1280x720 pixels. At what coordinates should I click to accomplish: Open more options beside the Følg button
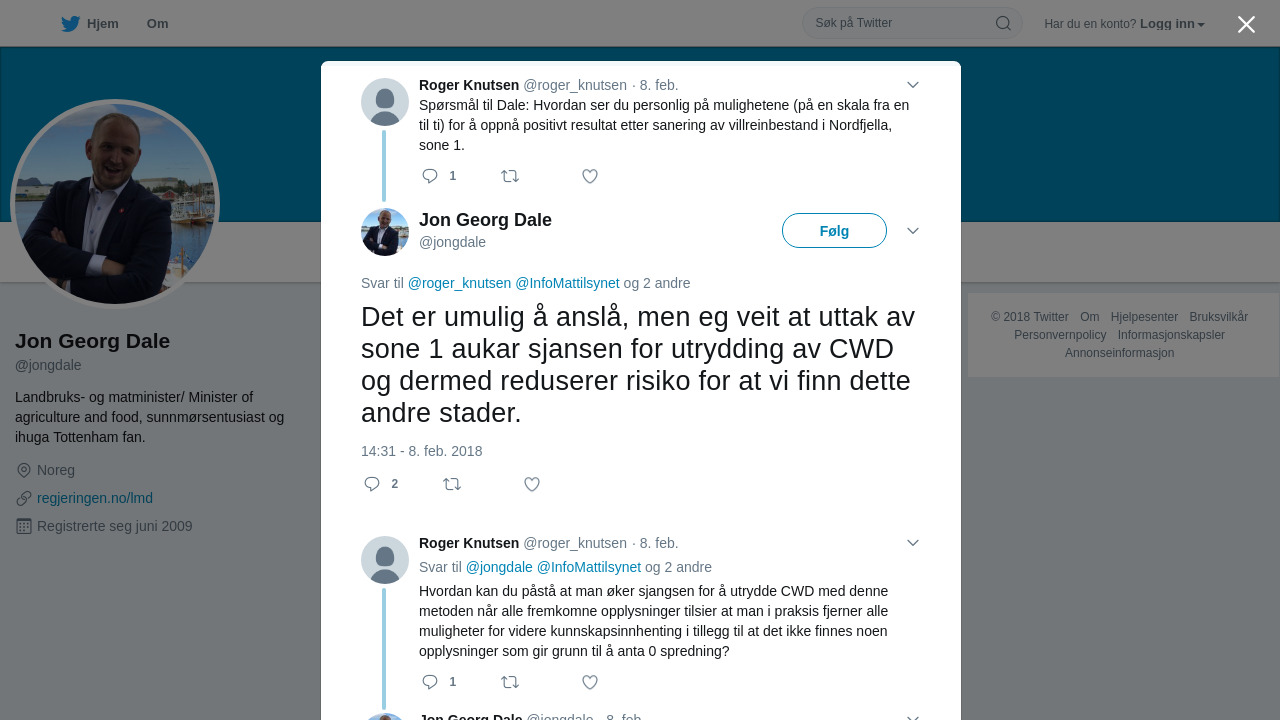coord(913,231)
